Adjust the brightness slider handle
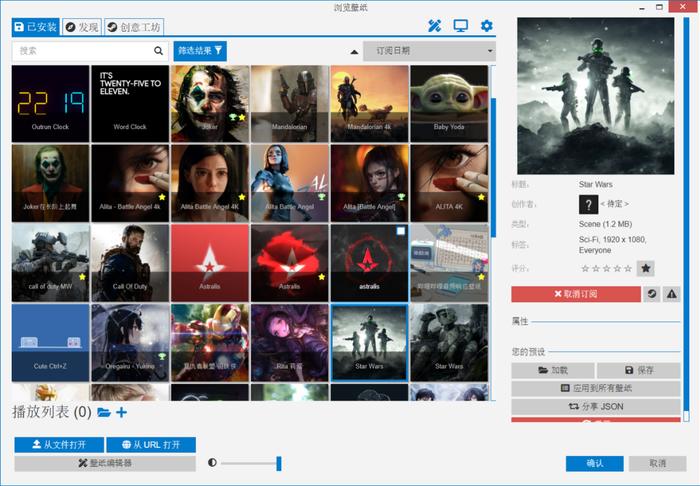 [x=279, y=463]
